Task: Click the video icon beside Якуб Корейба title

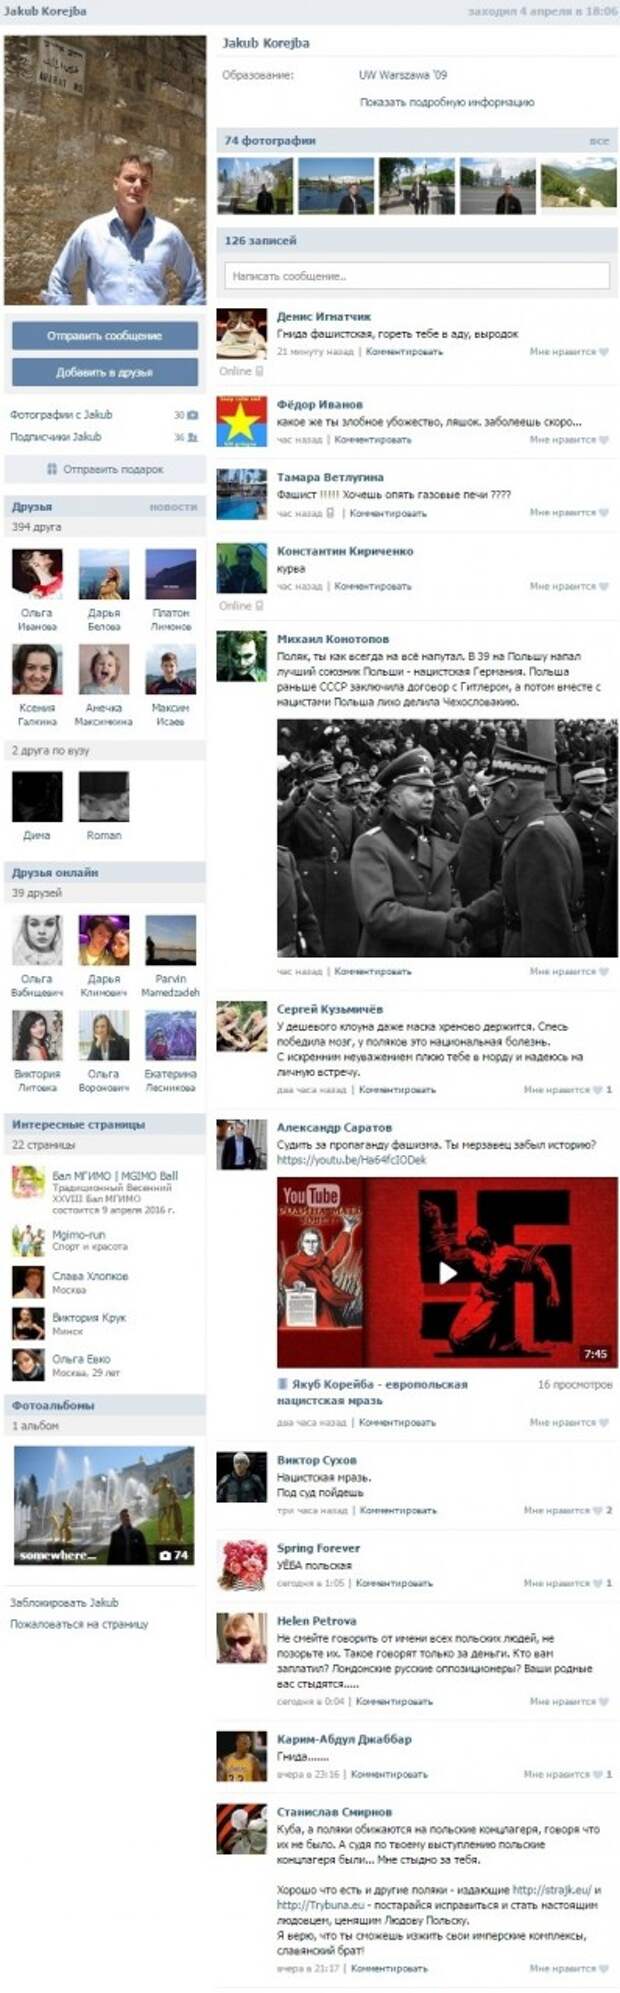Action: pyautogui.click(x=283, y=1384)
